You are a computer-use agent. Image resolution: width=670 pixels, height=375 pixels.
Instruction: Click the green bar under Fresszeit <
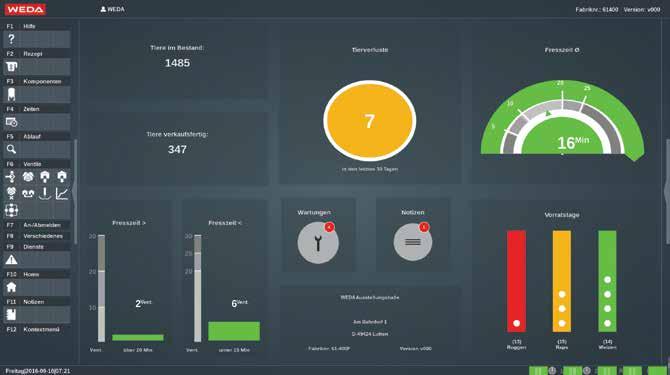[234, 331]
